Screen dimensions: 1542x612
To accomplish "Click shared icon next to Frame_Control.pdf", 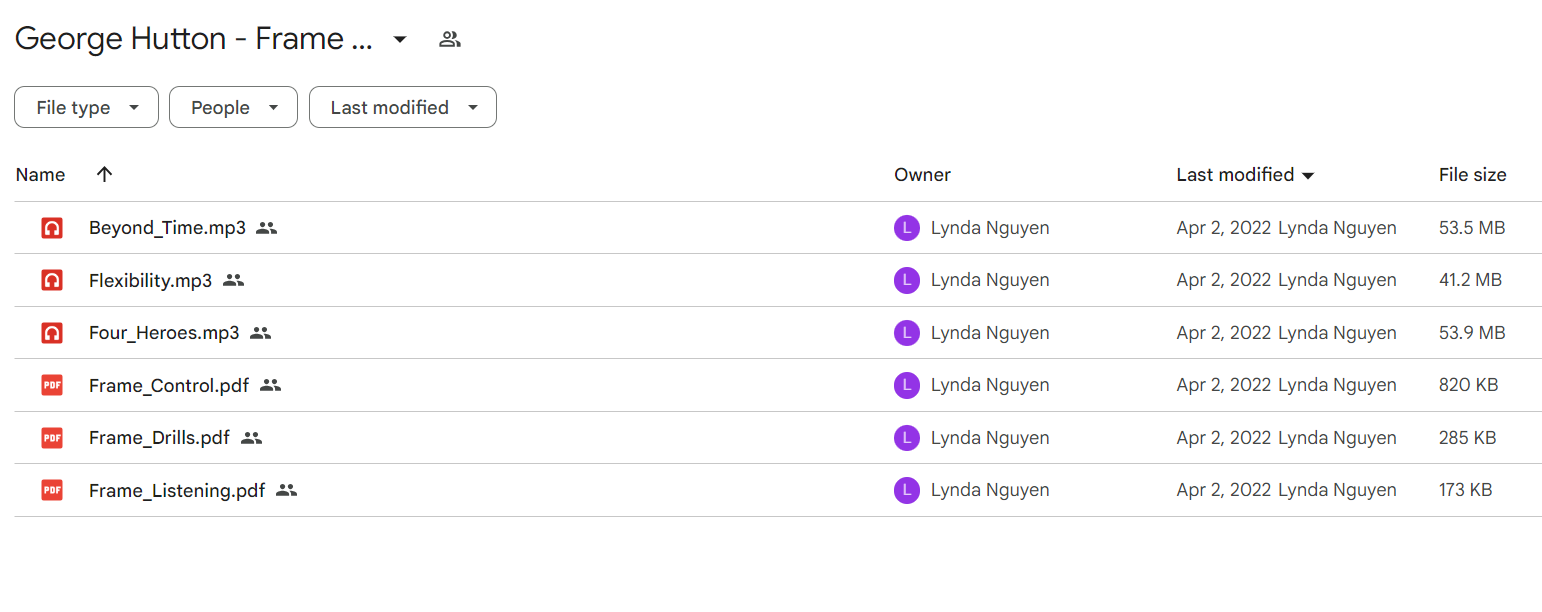I will [270, 385].
